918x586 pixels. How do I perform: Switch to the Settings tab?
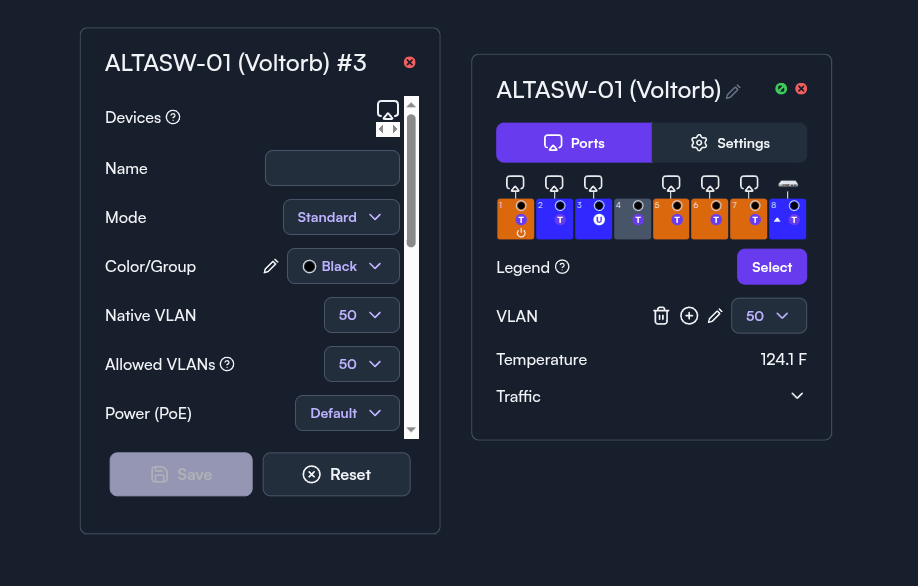(729, 143)
